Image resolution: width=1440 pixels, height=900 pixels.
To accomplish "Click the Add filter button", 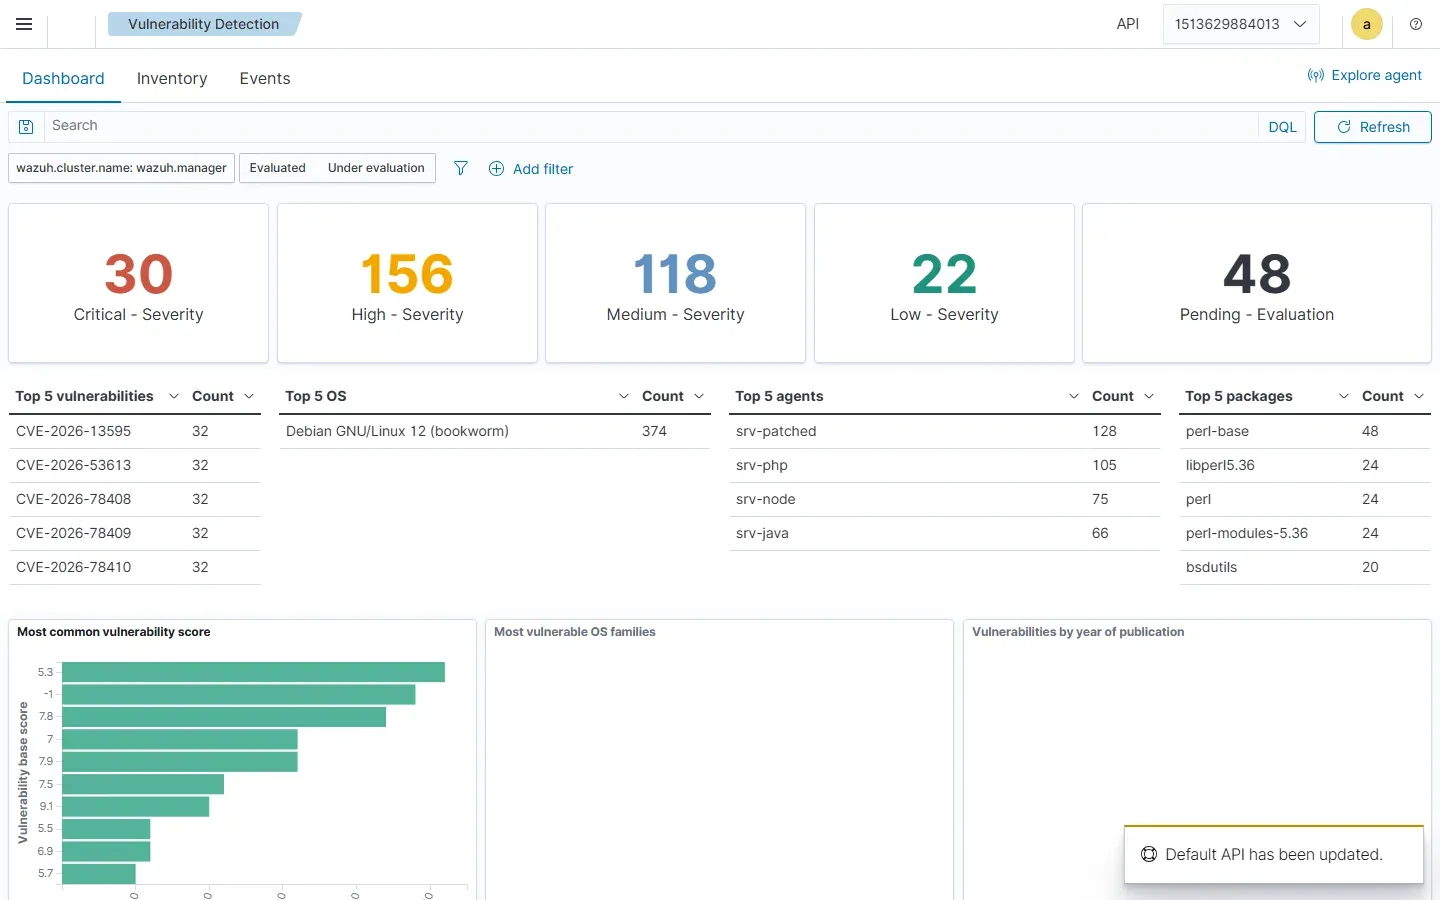I will pos(531,169).
